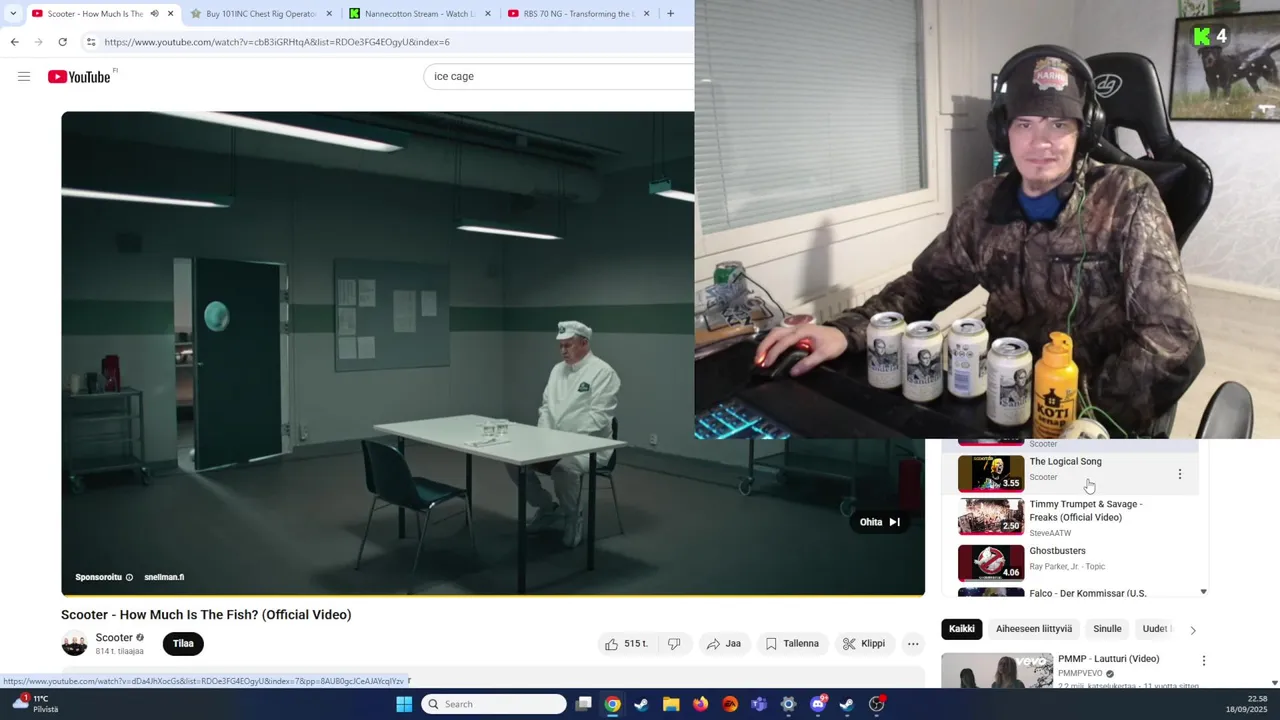The width and height of the screenshot is (1280, 720).
Task: Like the video with thumbs up
Action: click(x=626, y=644)
